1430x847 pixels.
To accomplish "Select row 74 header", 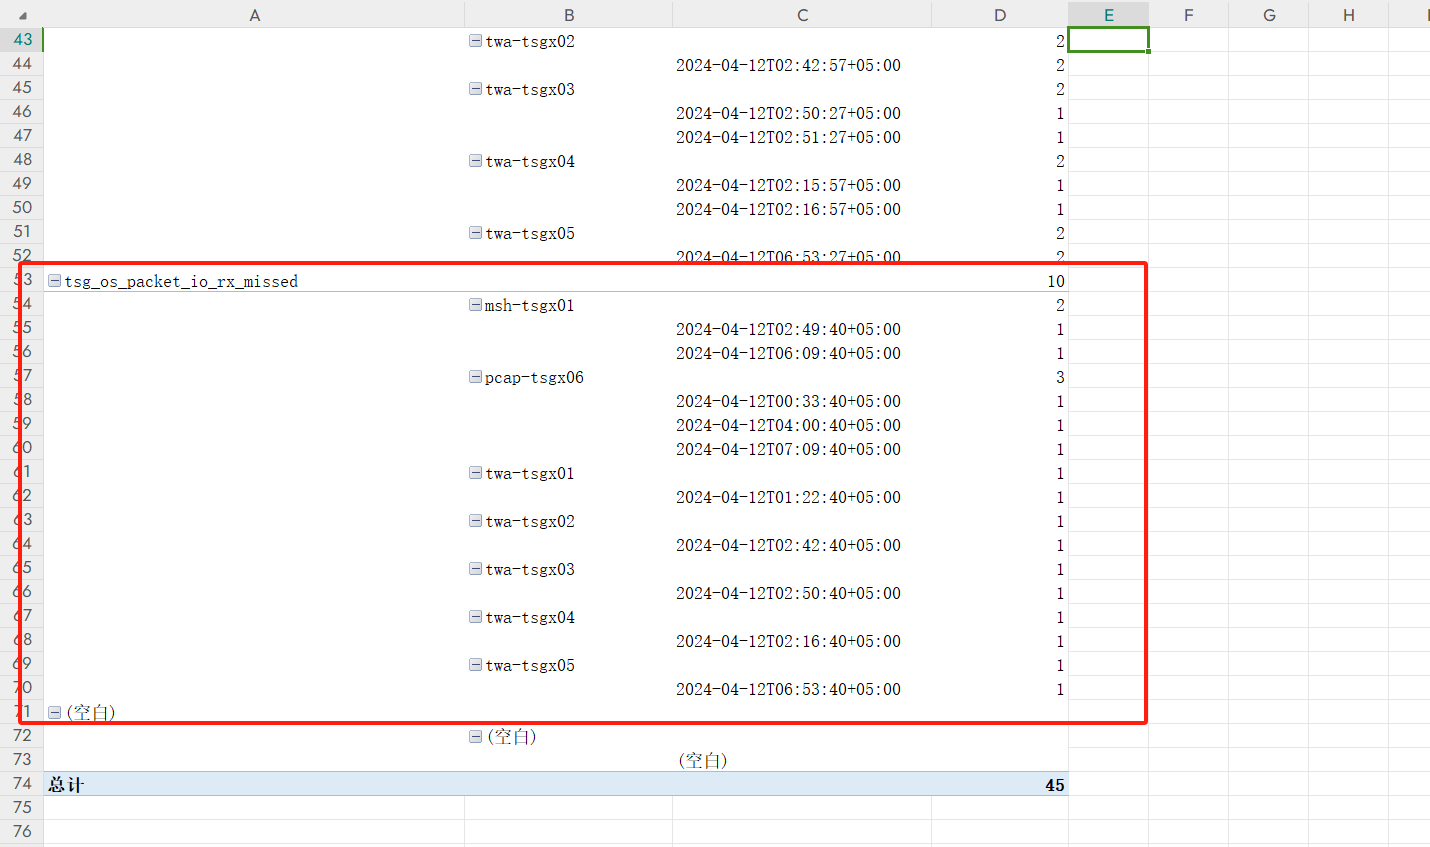I will [x=22, y=784].
